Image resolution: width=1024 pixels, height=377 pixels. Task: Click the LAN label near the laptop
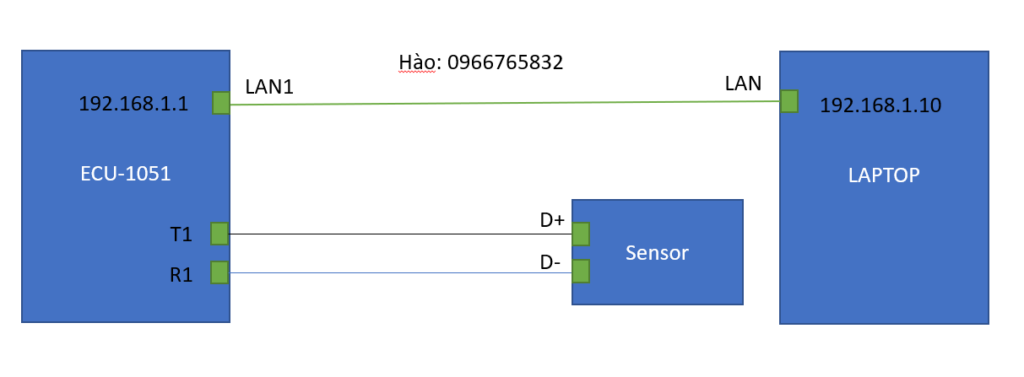coord(743,84)
